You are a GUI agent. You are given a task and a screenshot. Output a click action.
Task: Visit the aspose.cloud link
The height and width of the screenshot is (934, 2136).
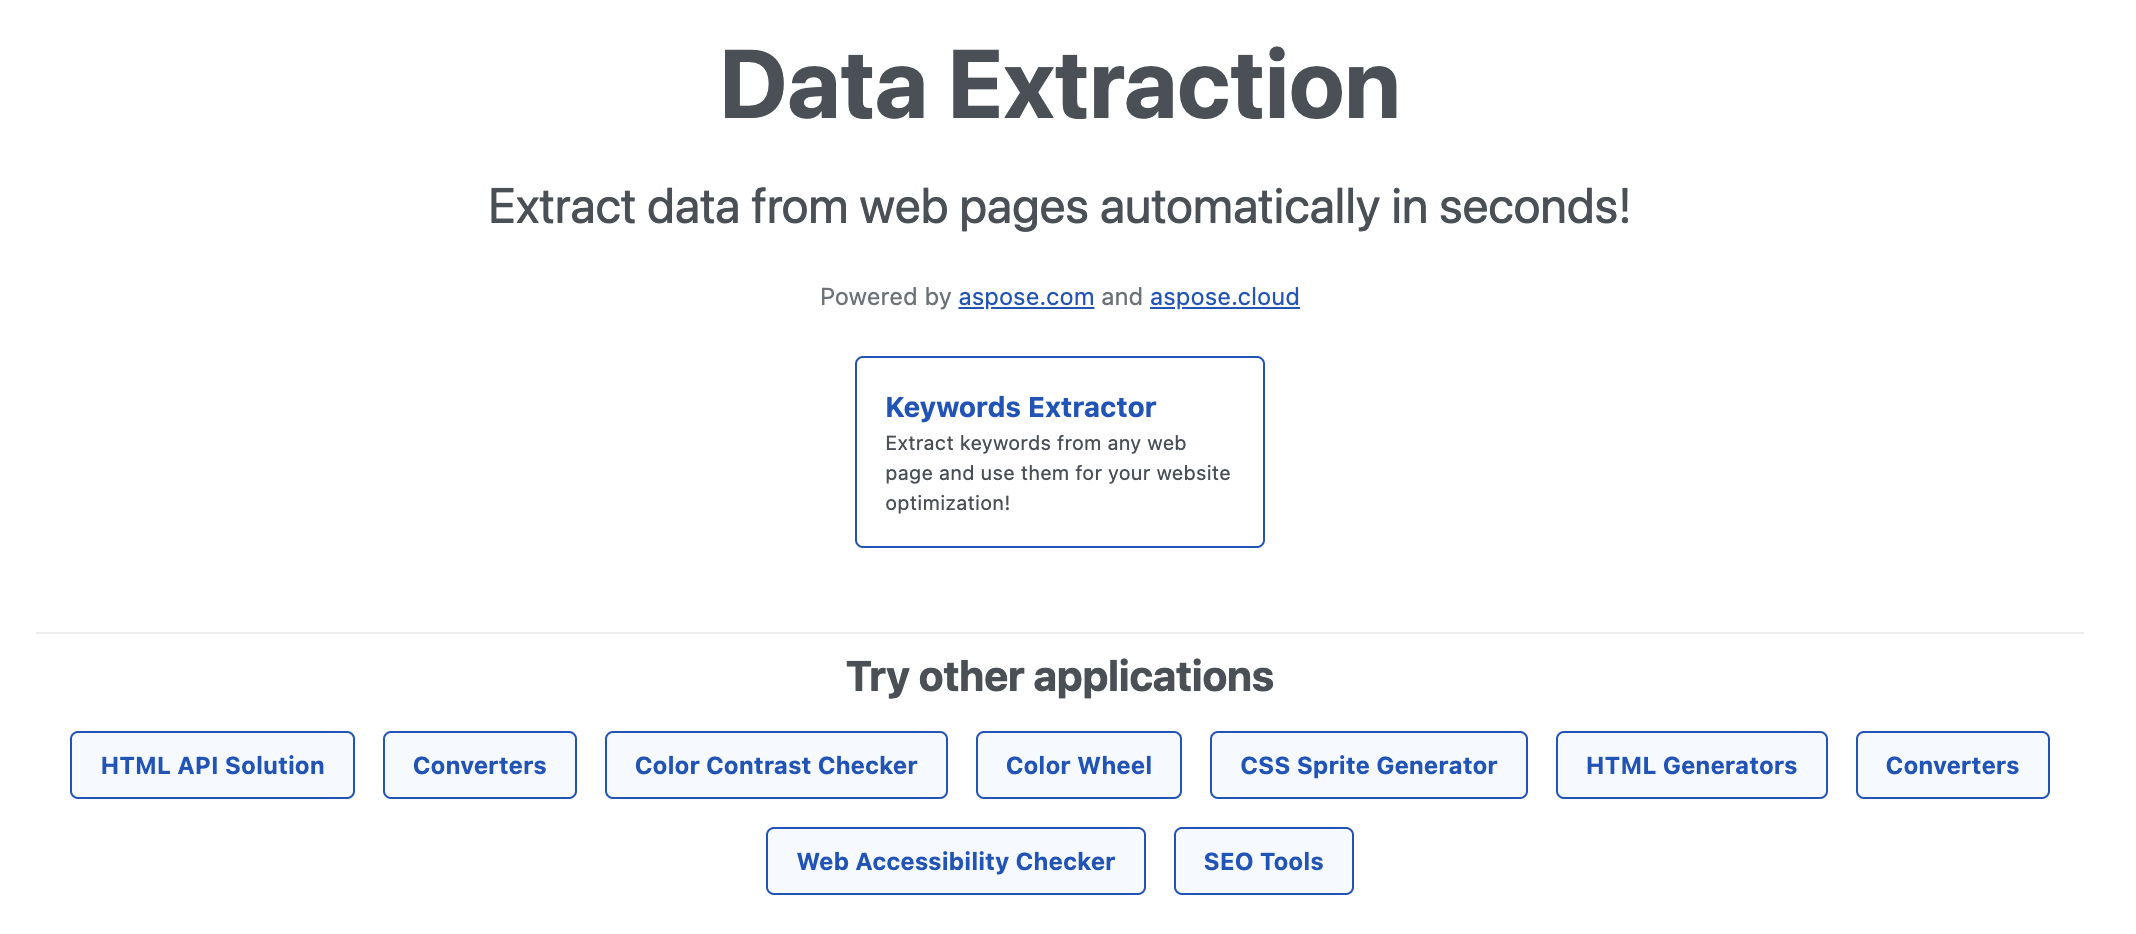point(1223,296)
